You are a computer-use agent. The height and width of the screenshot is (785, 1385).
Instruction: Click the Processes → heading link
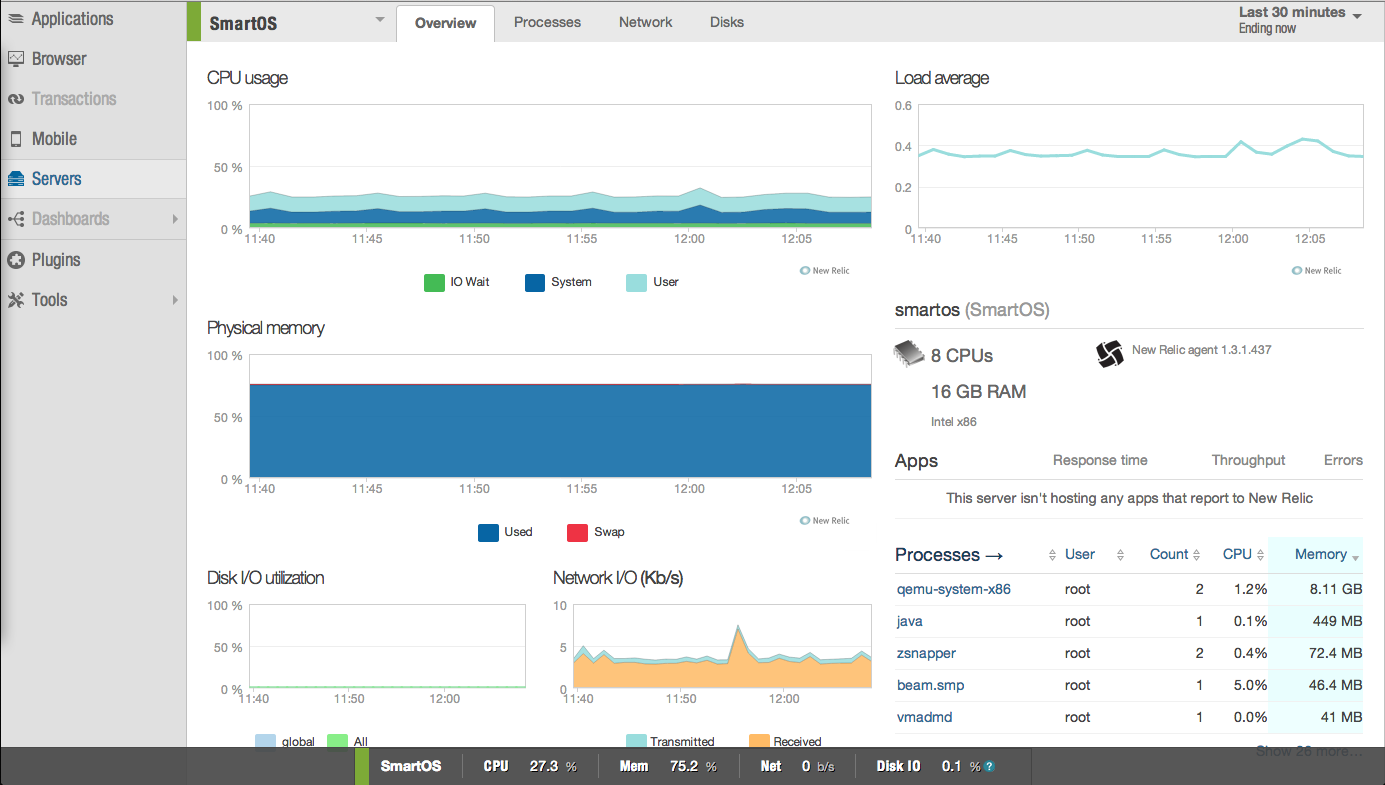[x=949, y=555]
